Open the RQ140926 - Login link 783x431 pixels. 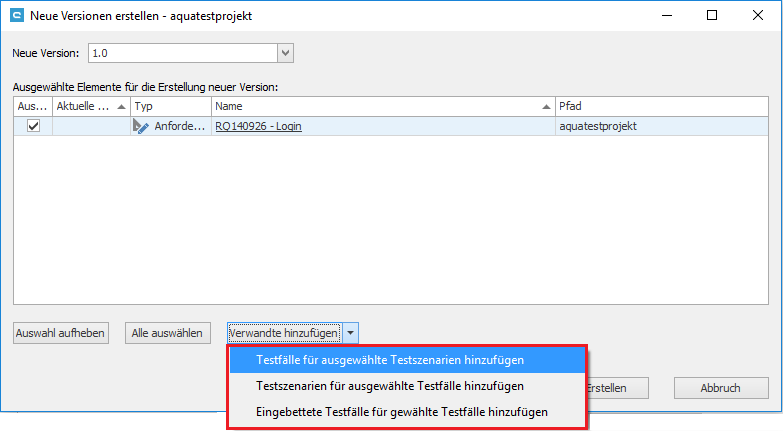point(258,127)
